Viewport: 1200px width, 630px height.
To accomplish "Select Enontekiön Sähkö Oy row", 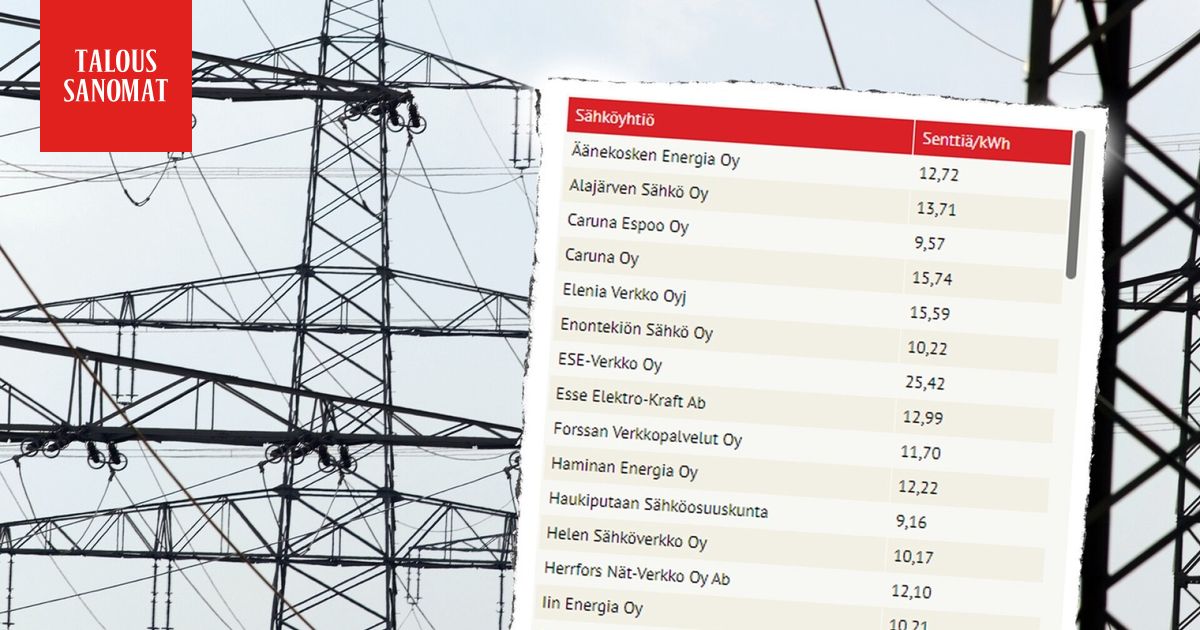I will (x=636, y=328).
